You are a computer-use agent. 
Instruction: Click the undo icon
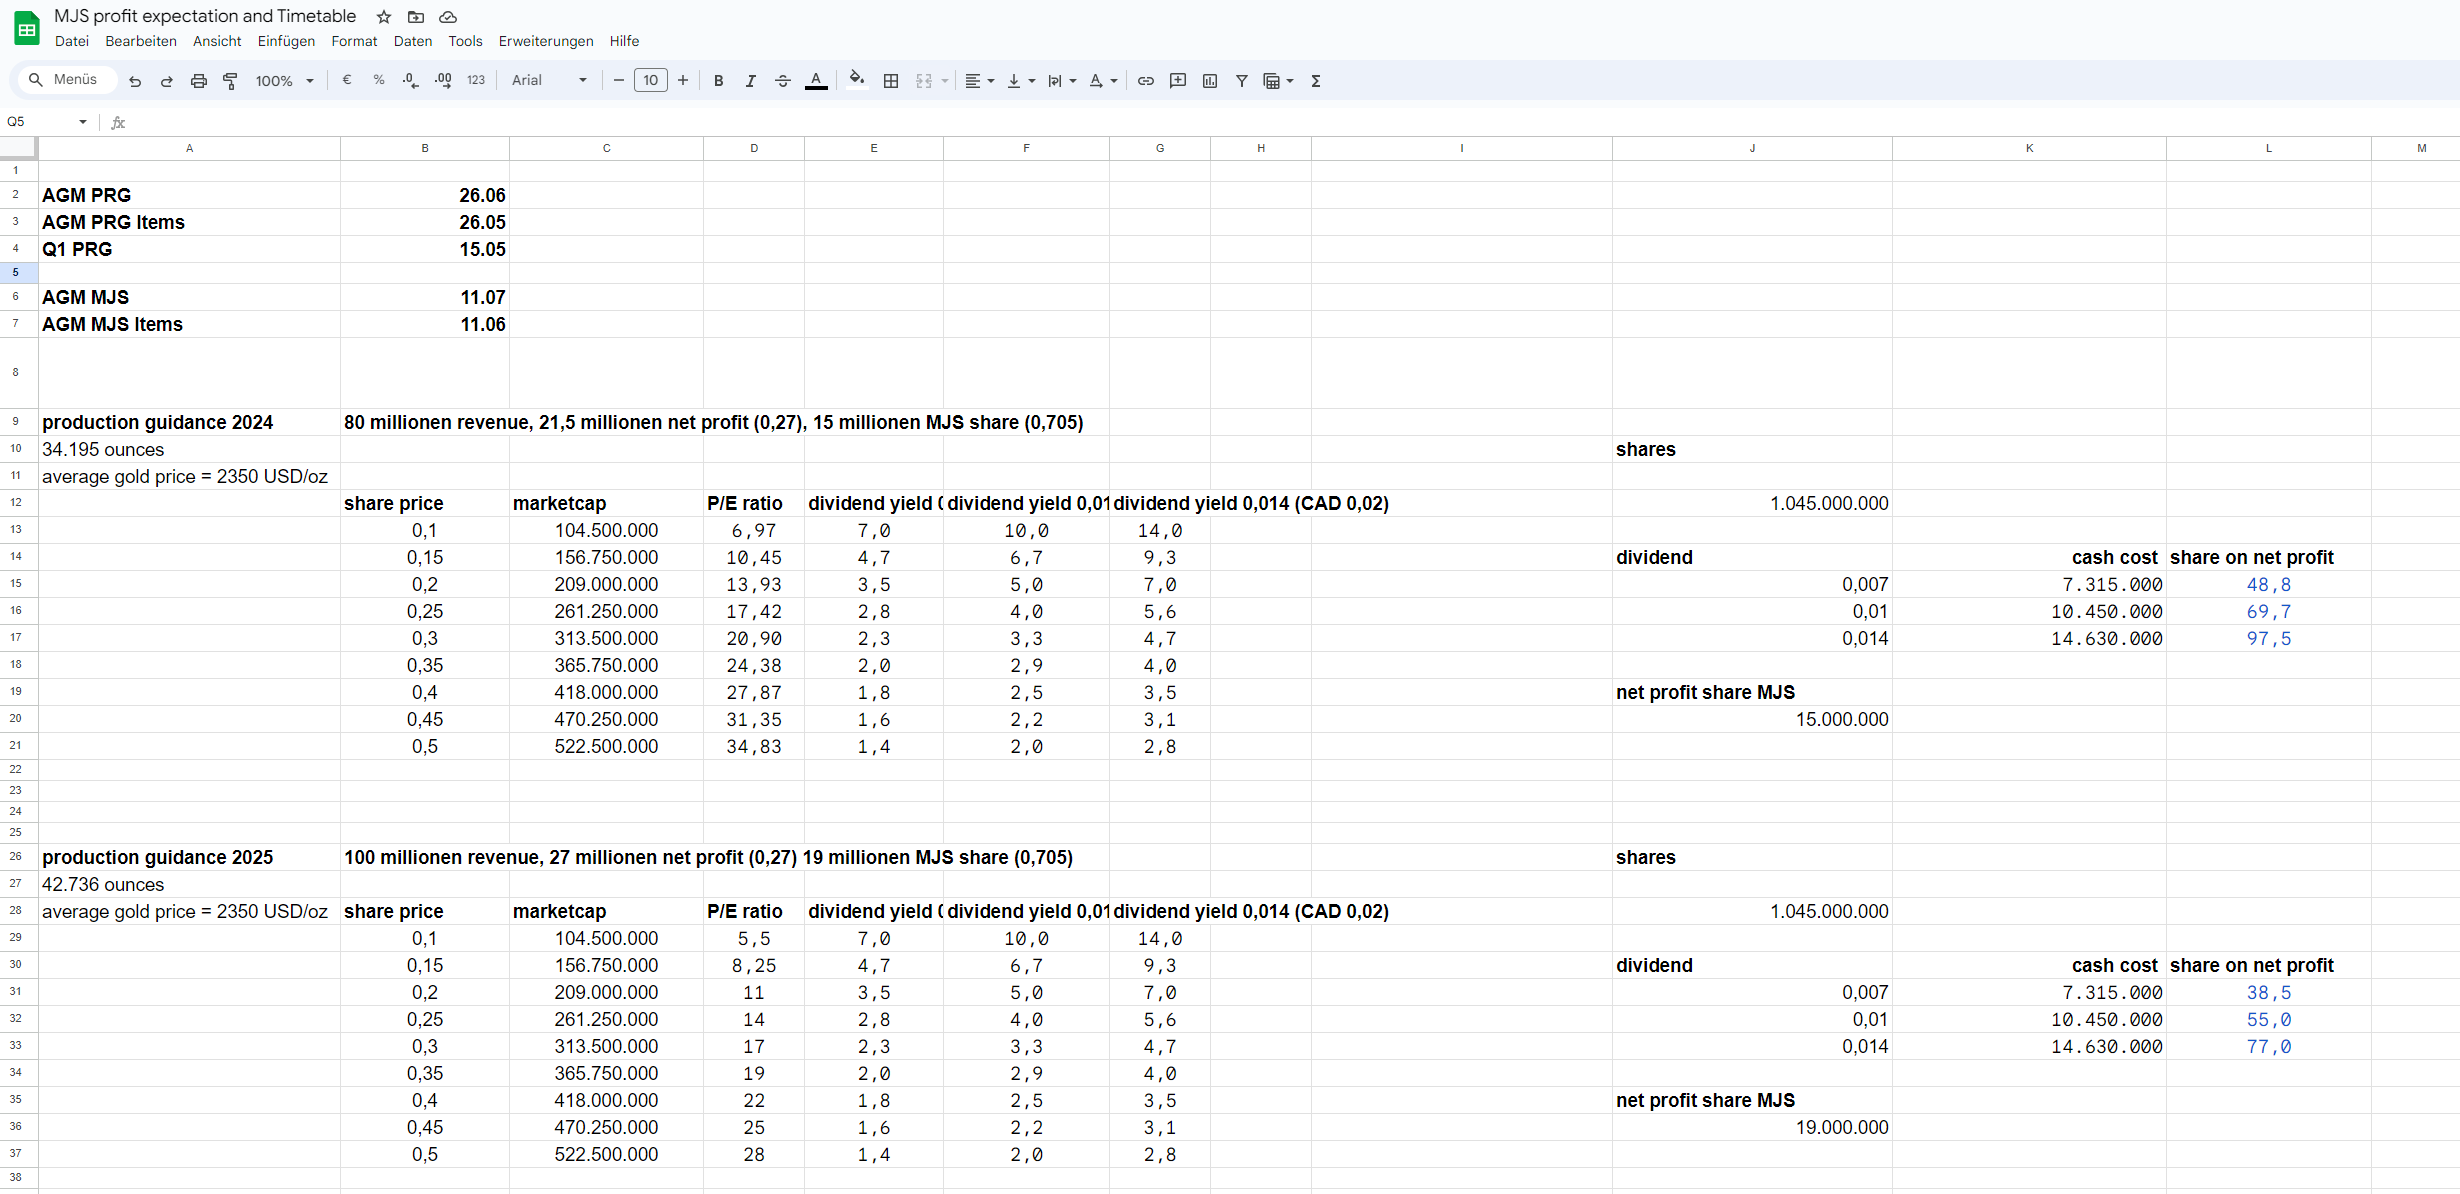135,81
